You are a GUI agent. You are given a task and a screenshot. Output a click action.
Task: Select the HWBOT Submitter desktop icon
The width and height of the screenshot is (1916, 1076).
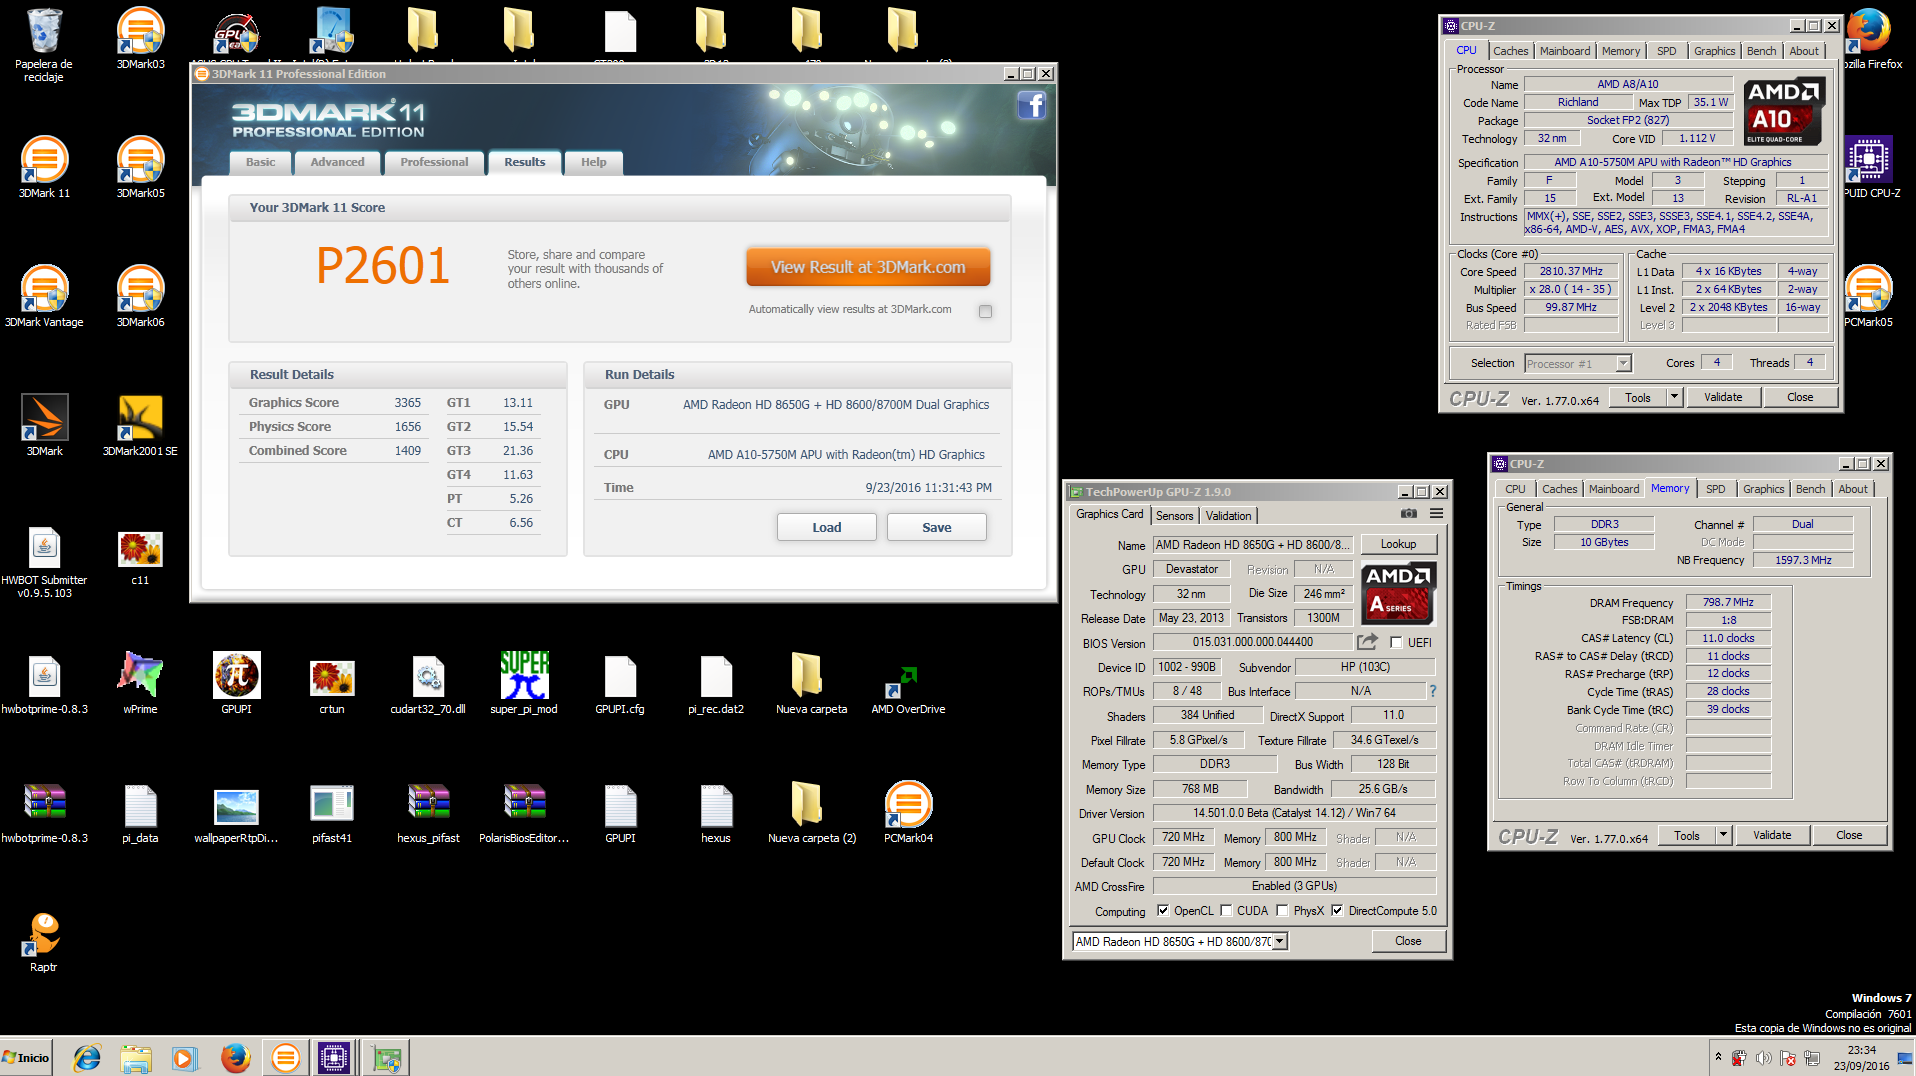[44, 561]
